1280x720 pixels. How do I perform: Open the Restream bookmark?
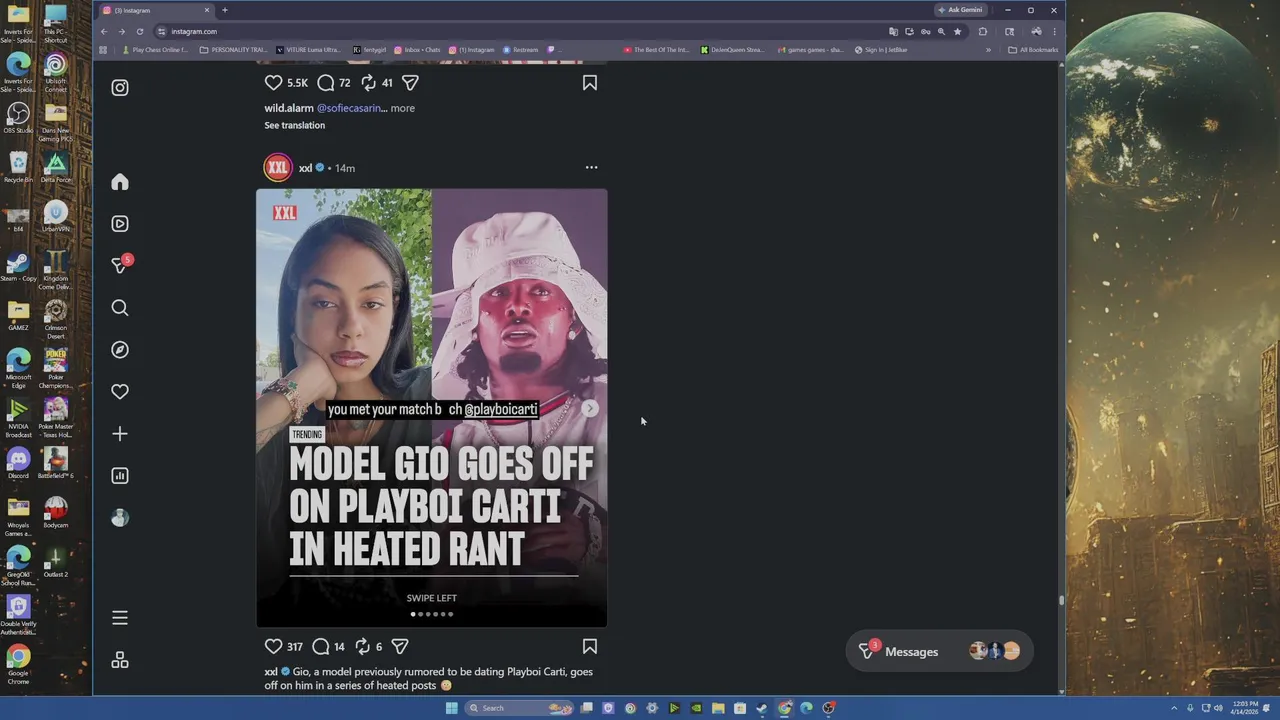coord(521,50)
